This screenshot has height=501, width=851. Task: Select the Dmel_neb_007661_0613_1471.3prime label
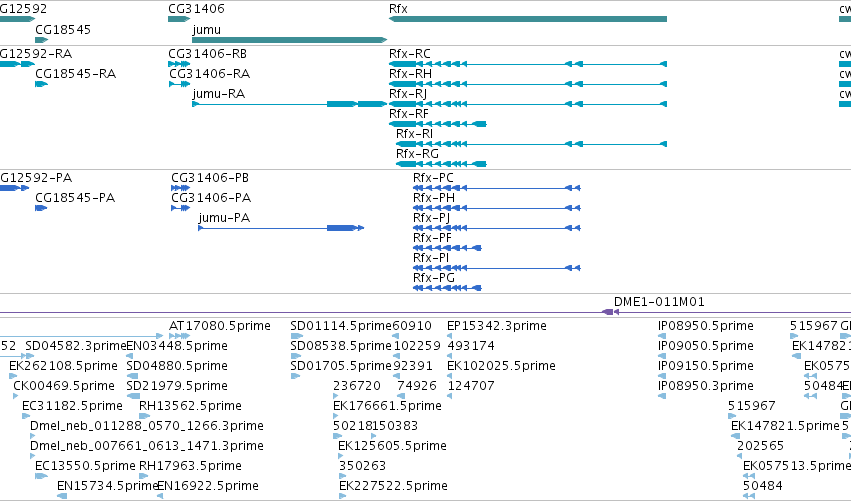pyautogui.click(x=147, y=447)
